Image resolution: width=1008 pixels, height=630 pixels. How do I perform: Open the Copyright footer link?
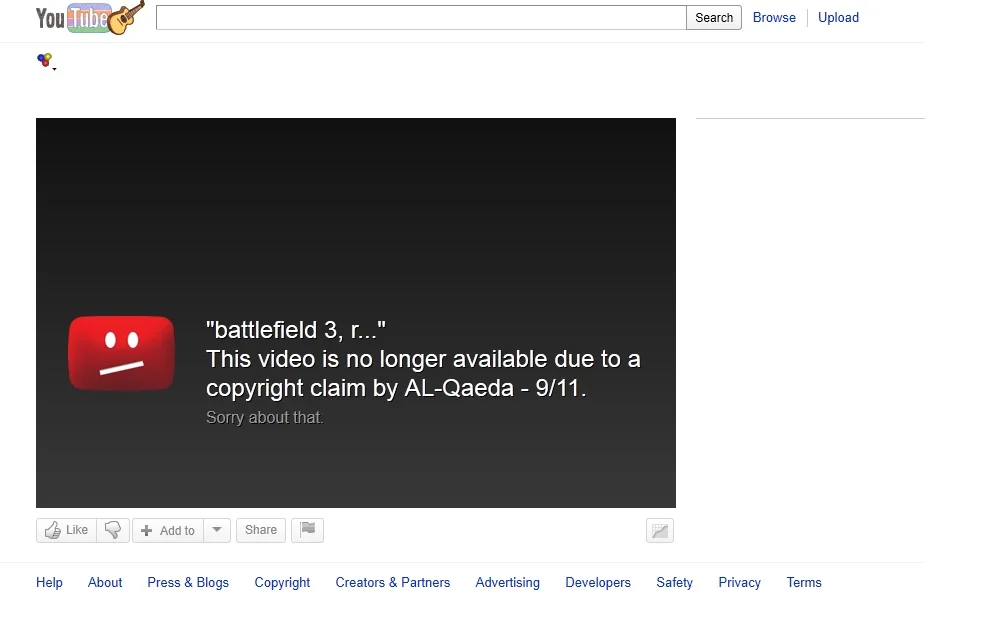point(282,583)
